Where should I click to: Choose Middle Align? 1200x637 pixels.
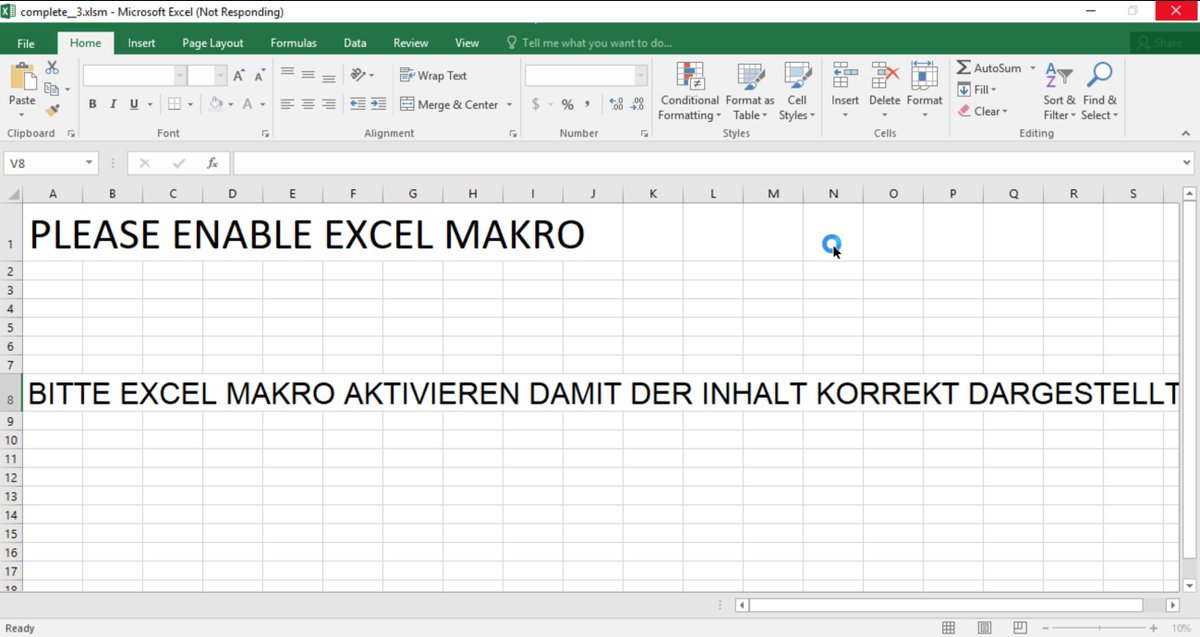click(308, 75)
